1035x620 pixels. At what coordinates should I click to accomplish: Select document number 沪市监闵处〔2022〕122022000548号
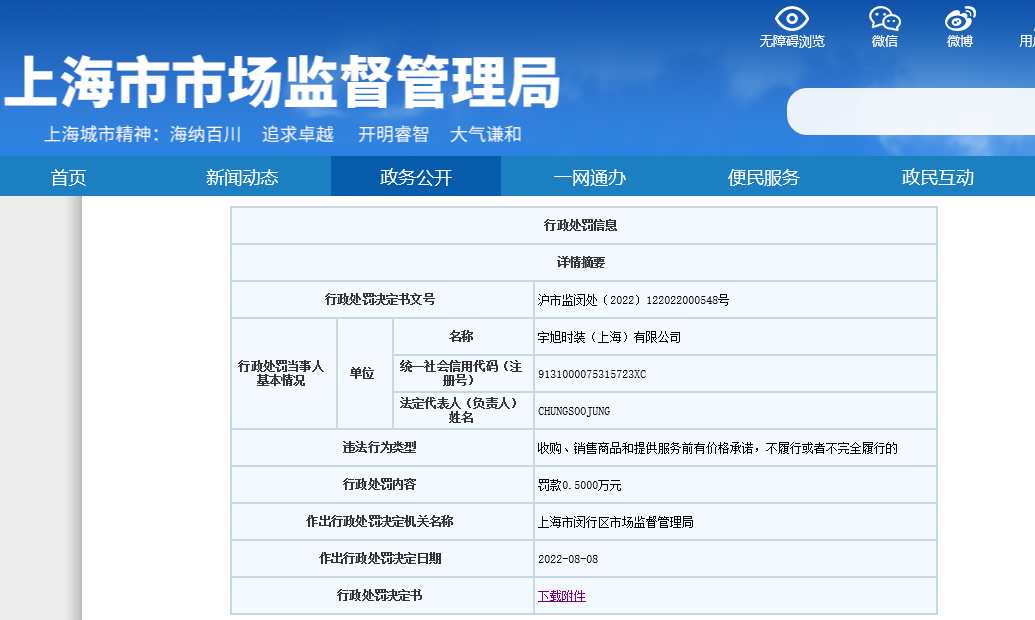[633, 300]
